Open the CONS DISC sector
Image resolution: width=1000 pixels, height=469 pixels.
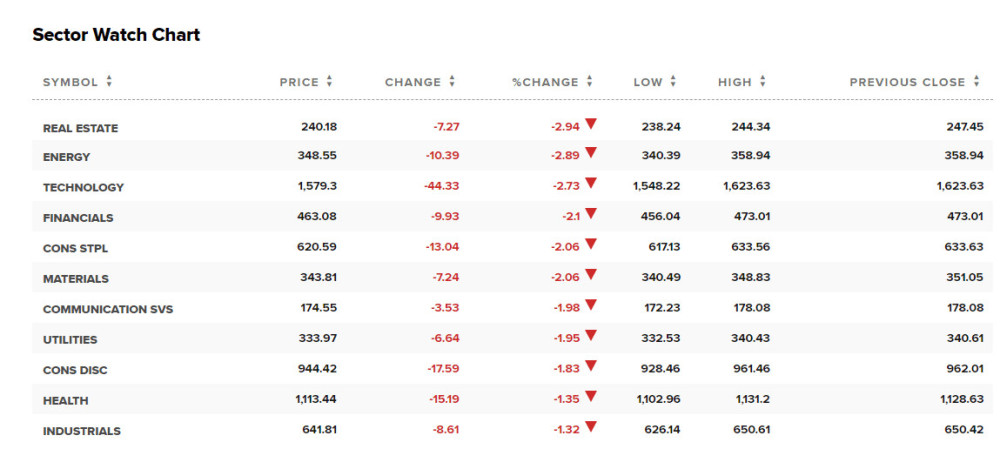click(75, 370)
